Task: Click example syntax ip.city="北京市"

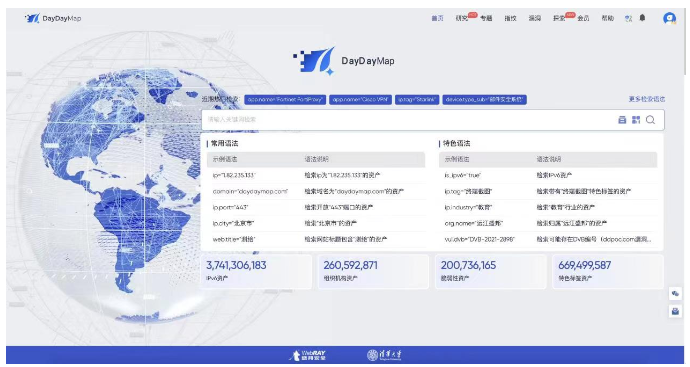Action: (x=234, y=224)
